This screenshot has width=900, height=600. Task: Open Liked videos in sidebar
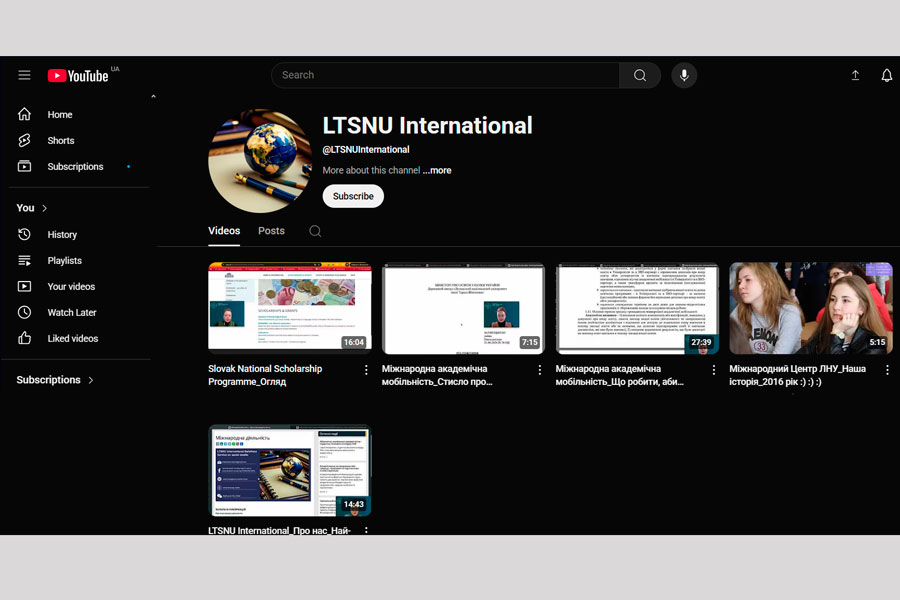pyautogui.click(x=75, y=338)
